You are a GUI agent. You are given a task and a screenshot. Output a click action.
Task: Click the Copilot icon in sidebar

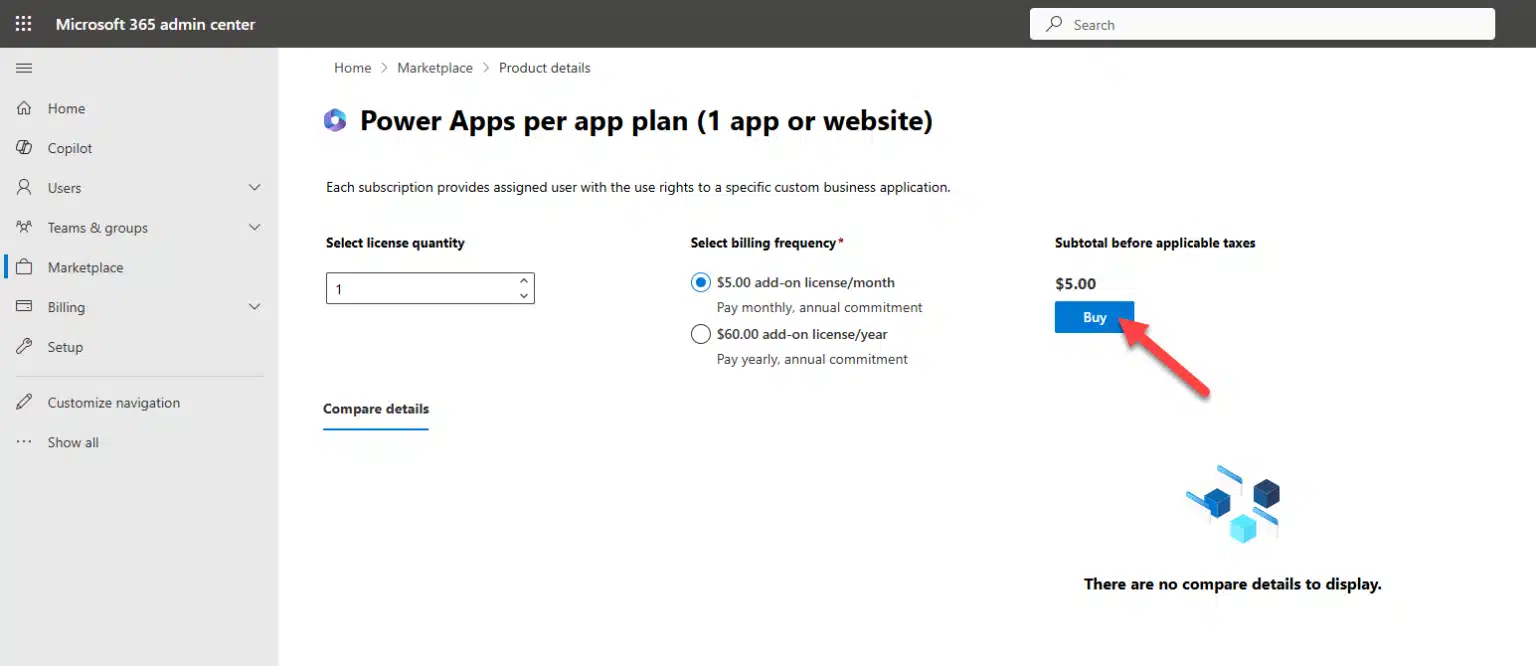25,148
